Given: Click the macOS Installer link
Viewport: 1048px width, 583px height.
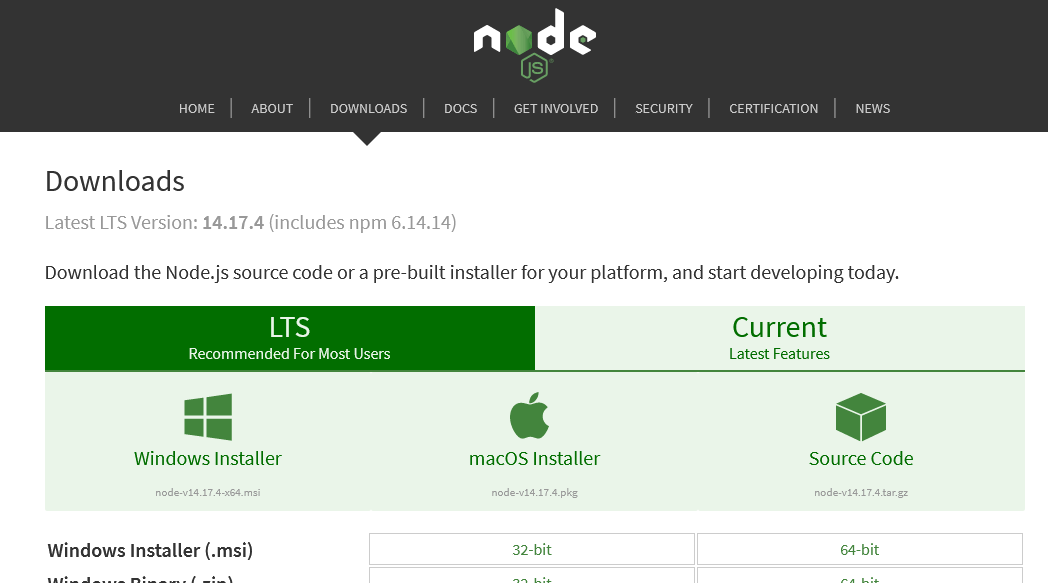Looking at the screenshot, I should 535,459.
